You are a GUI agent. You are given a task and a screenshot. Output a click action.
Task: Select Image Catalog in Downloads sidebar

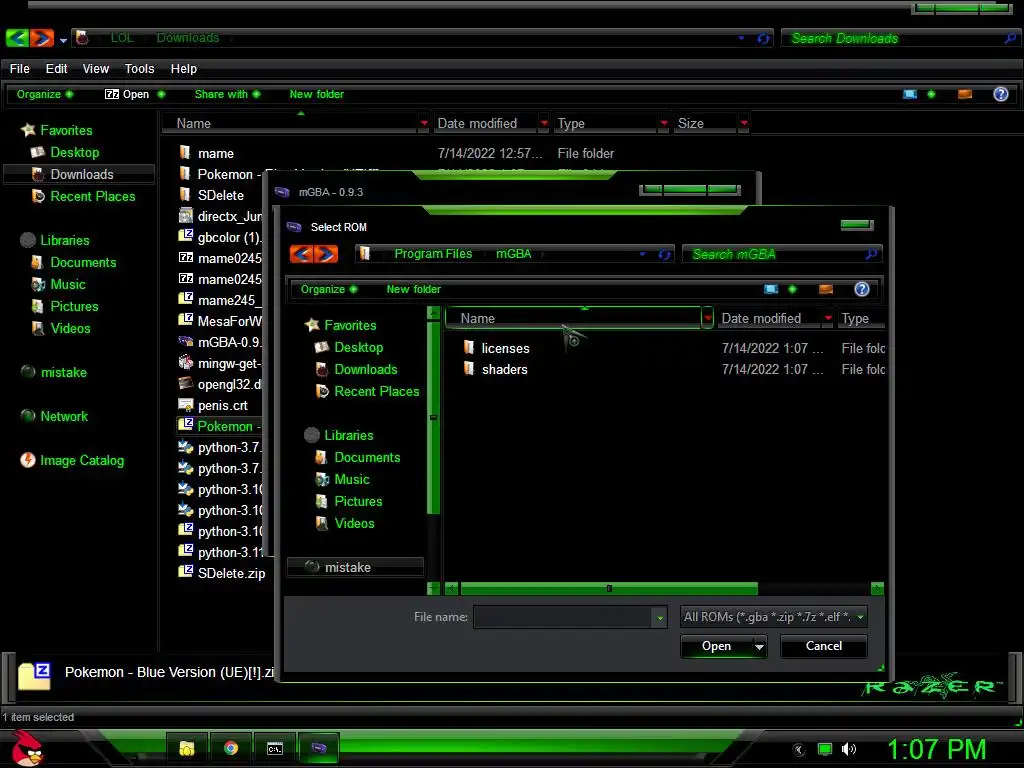click(x=82, y=460)
